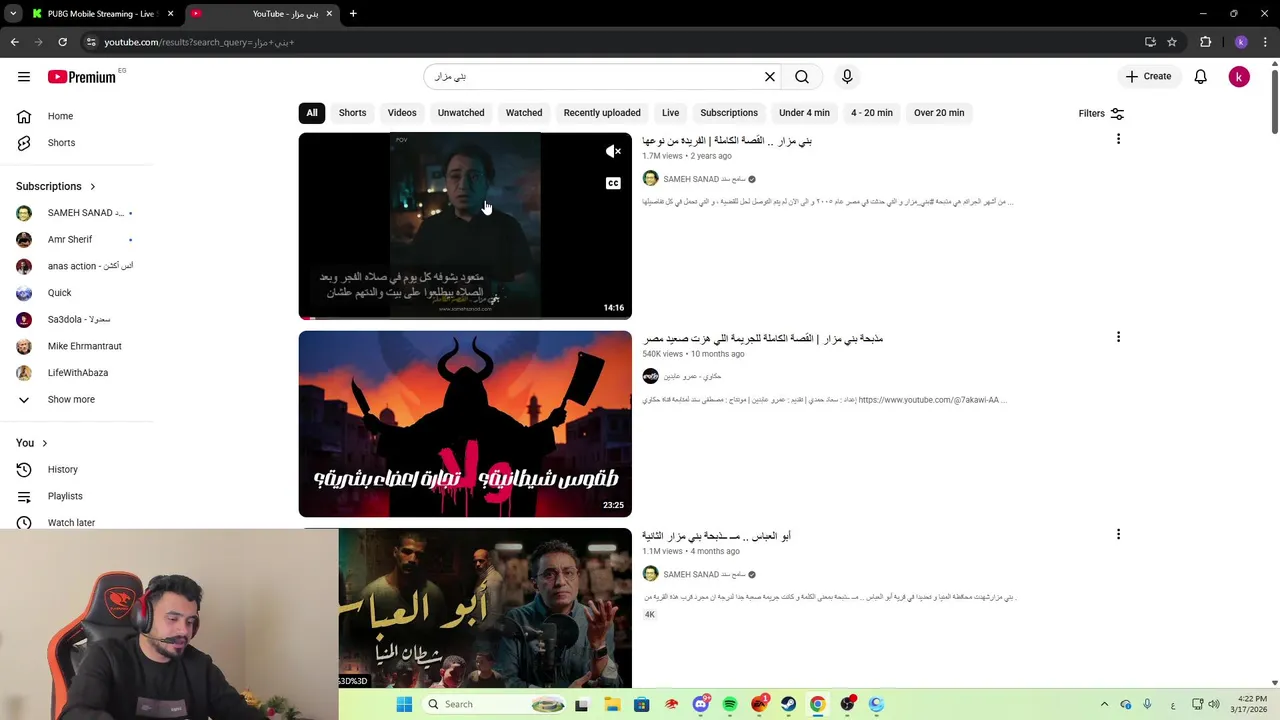This screenshot has height=720, width=1280.
Task: Open more options for first video result
Action: tap(1118, 139)
